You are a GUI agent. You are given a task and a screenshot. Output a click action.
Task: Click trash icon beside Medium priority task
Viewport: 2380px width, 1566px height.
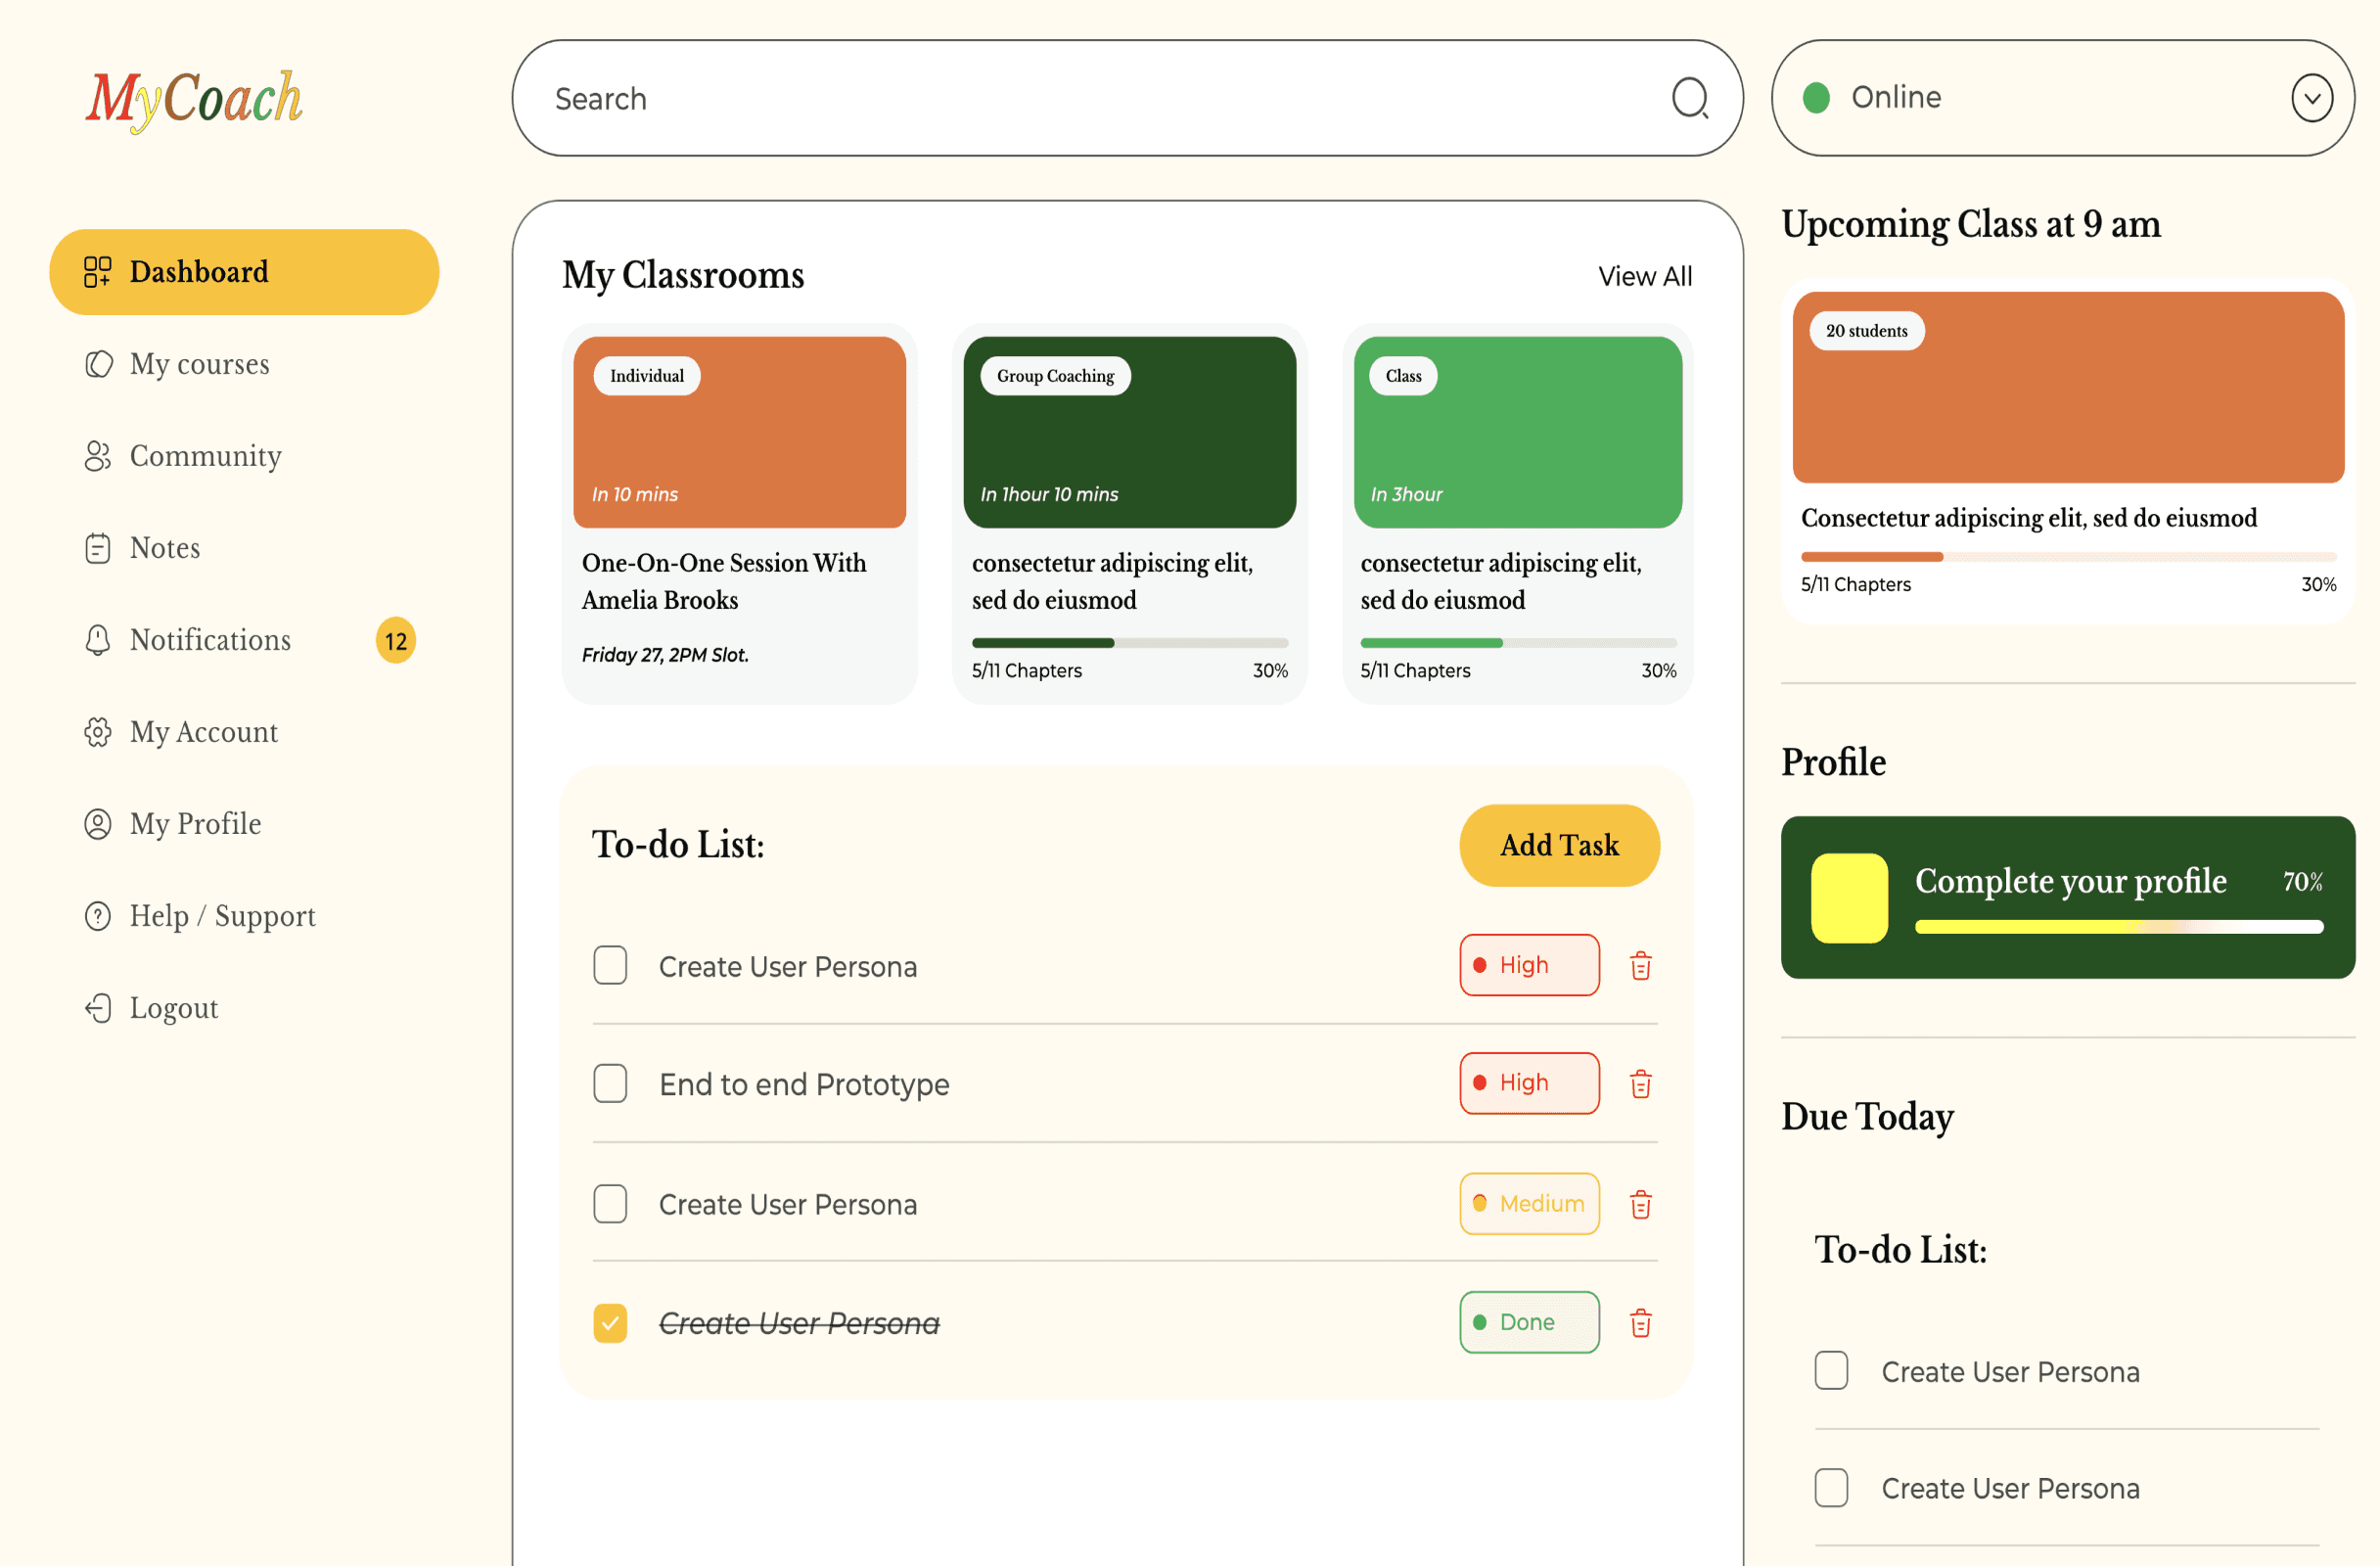tap(1640, 1204)
